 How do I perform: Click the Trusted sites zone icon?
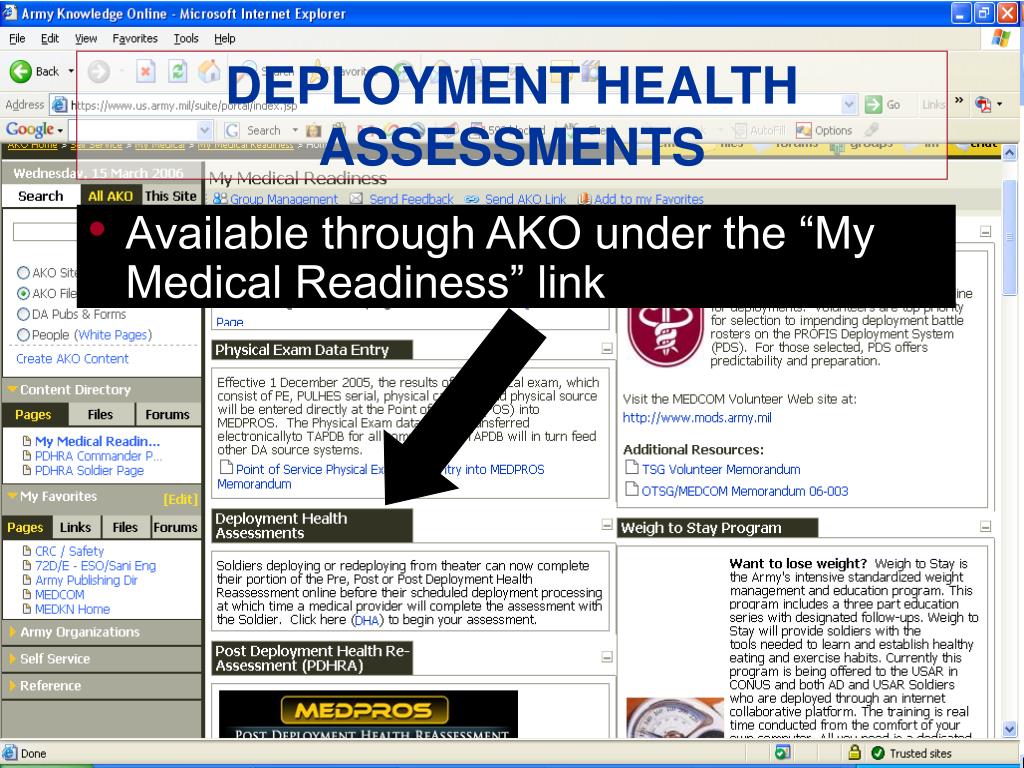click(878, 753)
